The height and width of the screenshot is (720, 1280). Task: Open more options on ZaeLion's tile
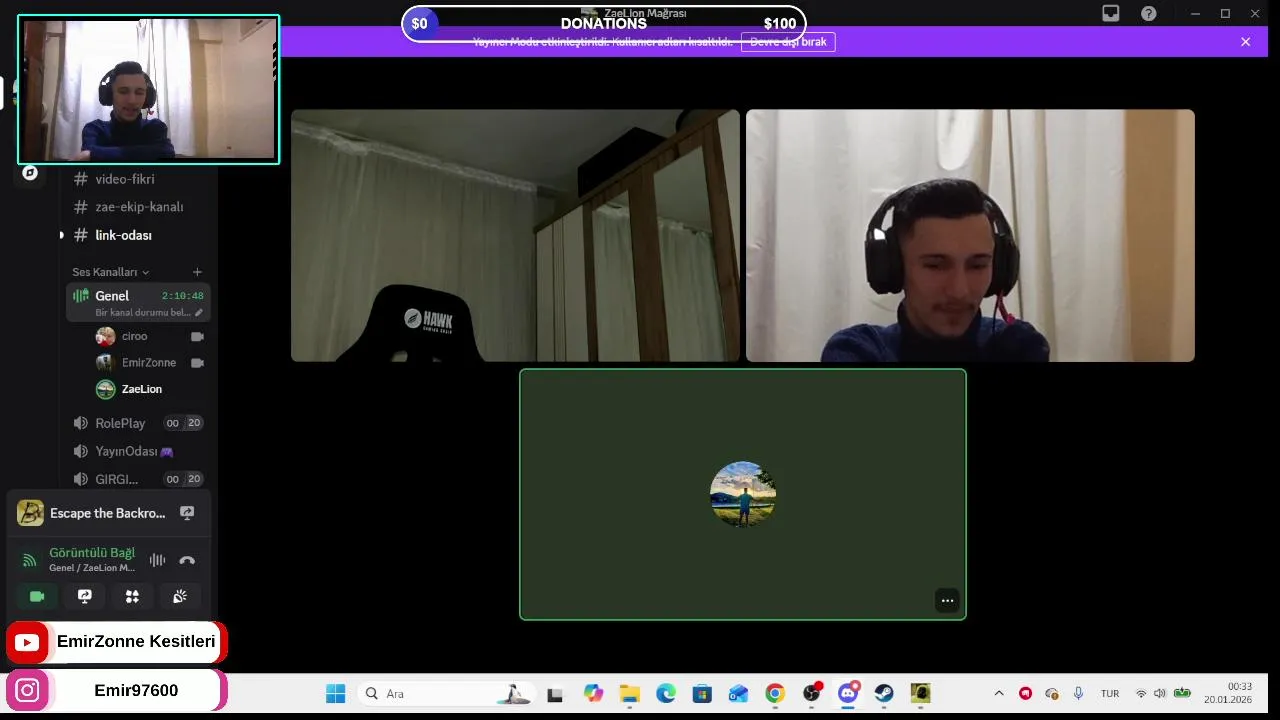pyautogui.click(x=947, y=601)
